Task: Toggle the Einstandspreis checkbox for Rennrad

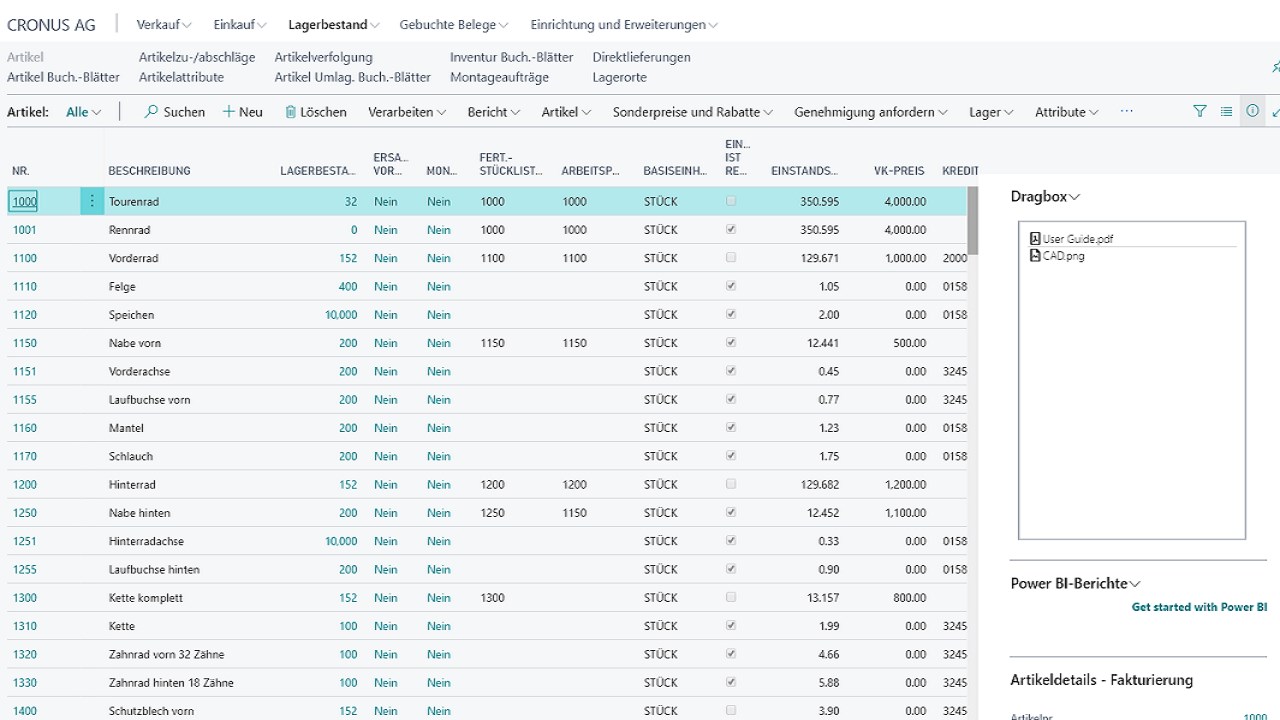Action: point(731,229)
